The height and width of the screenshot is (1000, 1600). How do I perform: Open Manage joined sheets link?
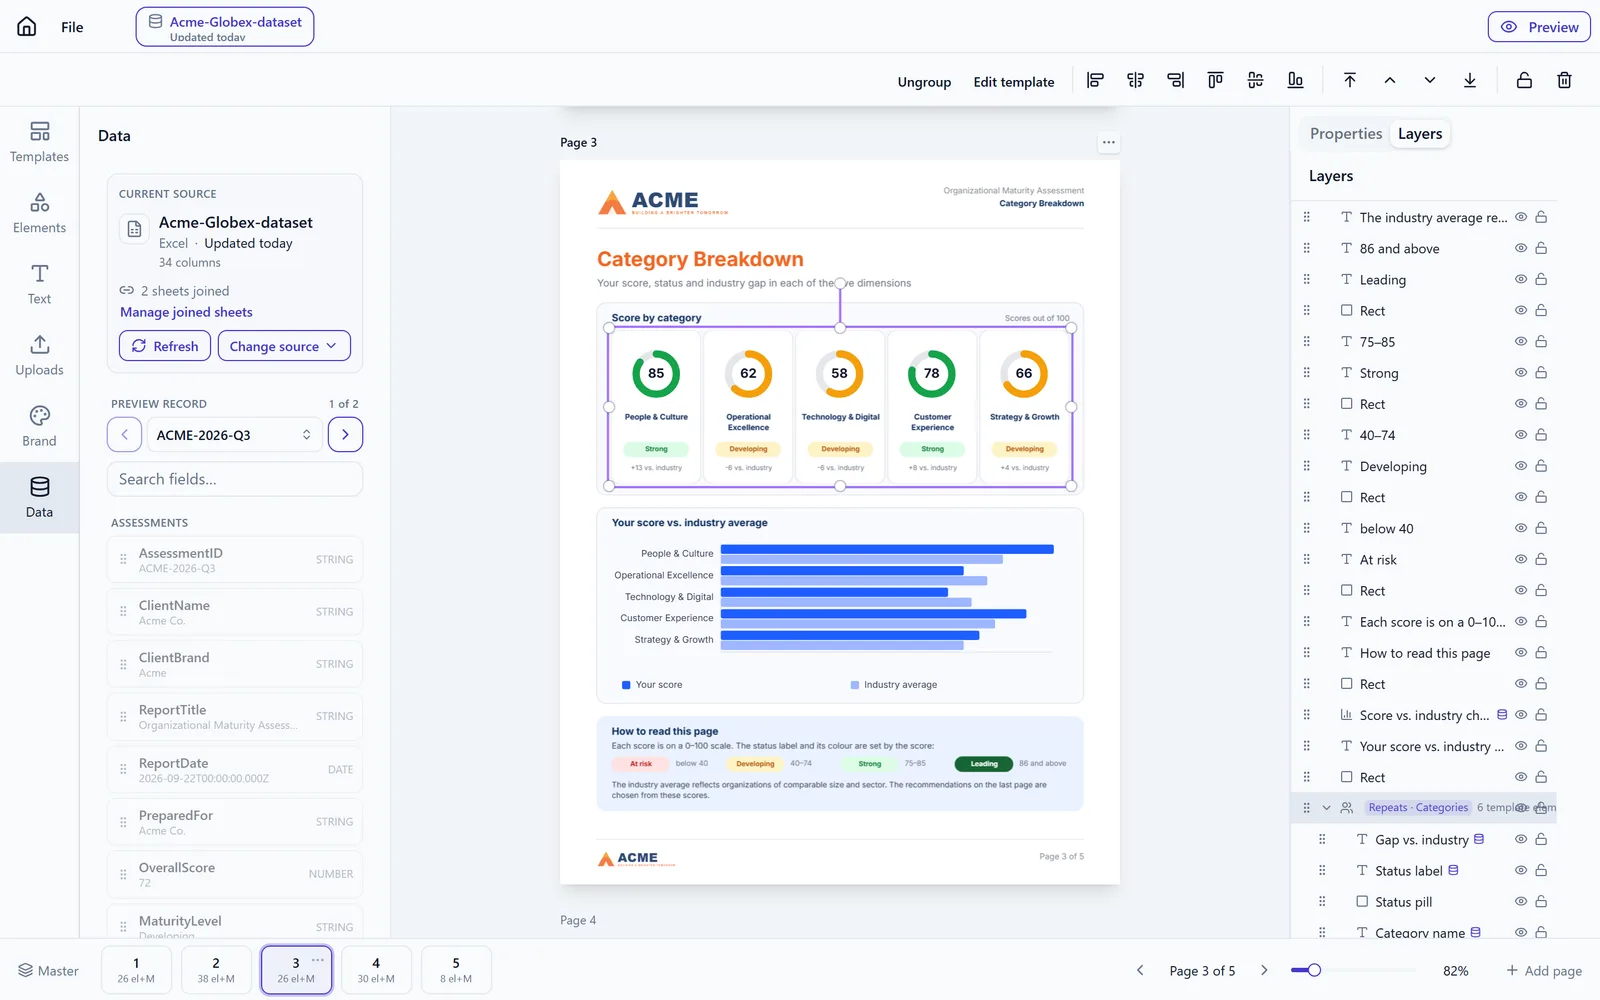(186, 312)
